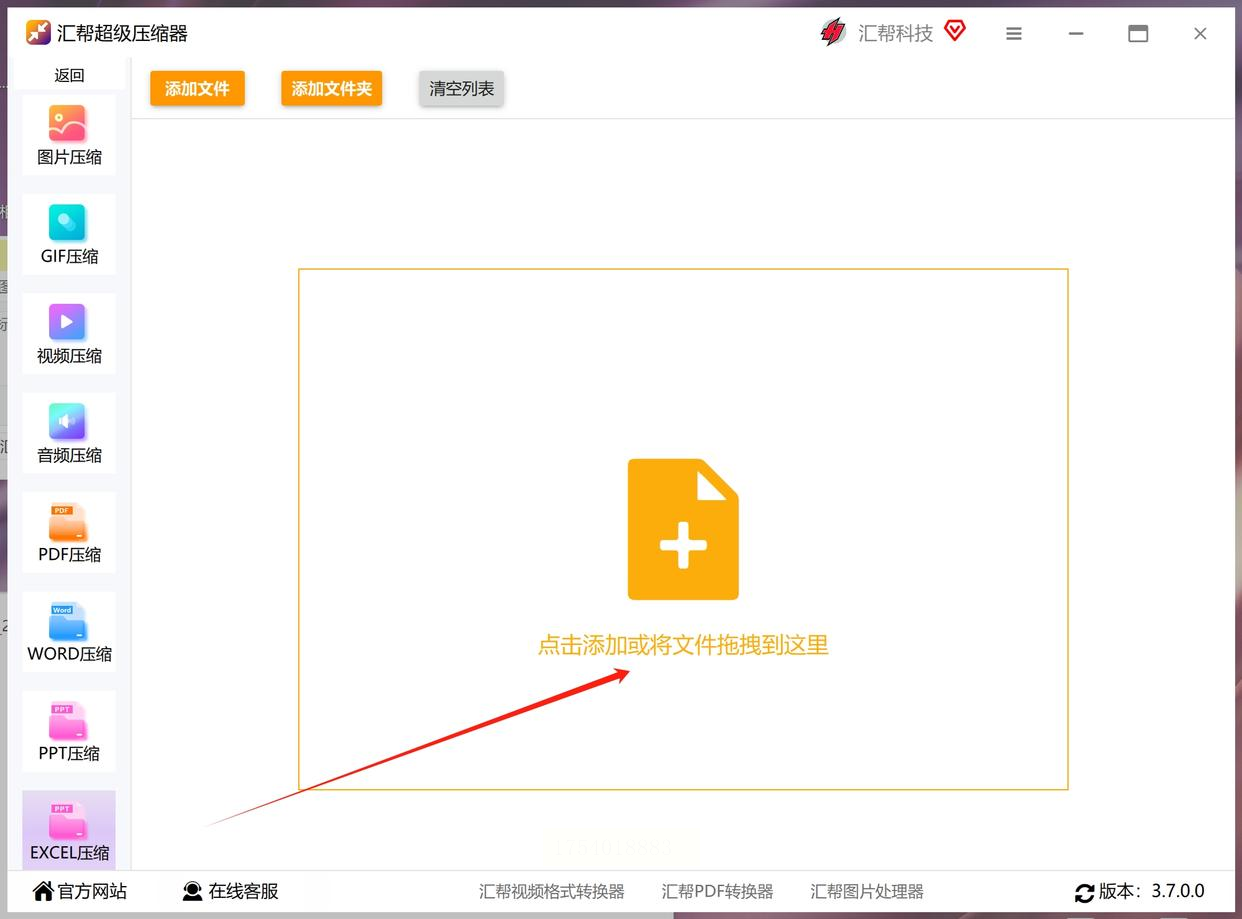The height and width of the screenshot is (919, 1242).
Task: Open the 汇帮图片处理器 link
Action: (x=867, y=891)
